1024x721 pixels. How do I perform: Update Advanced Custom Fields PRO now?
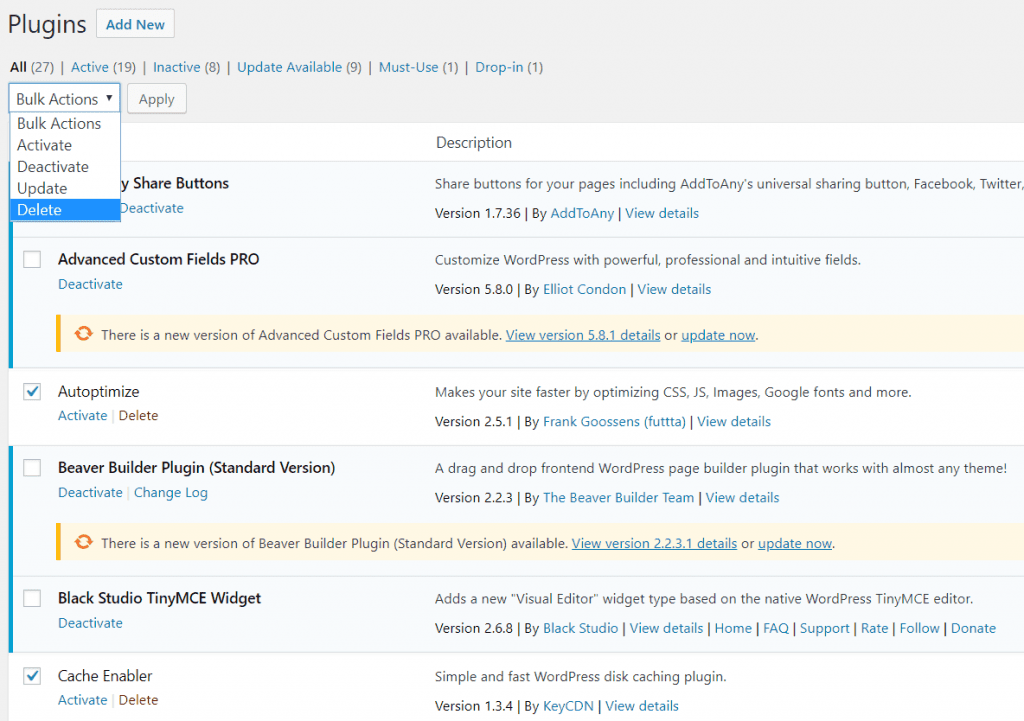tap(718, 335)
